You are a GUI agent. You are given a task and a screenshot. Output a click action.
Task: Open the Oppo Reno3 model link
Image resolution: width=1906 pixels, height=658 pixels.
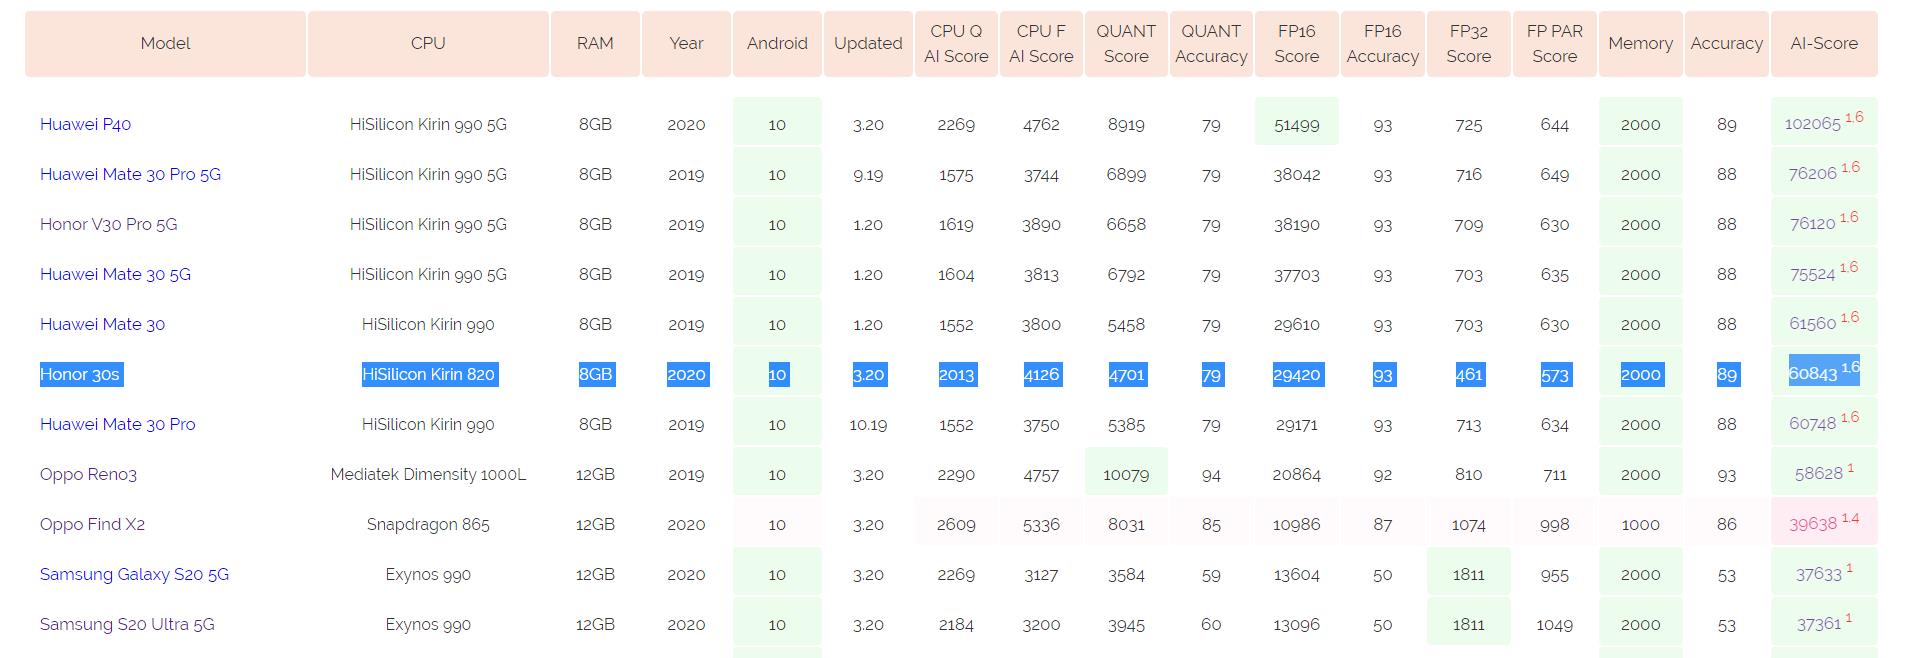[x=88, y=474]
